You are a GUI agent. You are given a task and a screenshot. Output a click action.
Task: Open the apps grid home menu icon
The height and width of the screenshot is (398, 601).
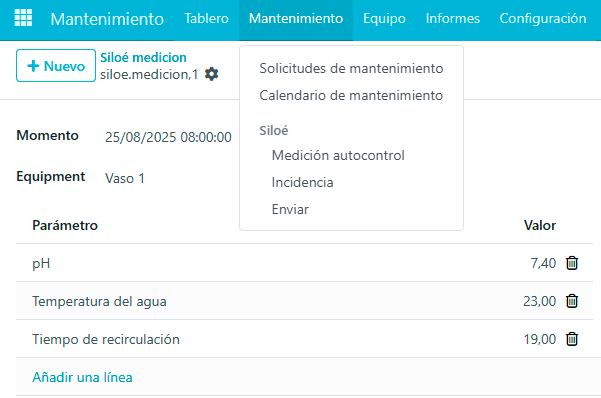[x=23, y=18]
